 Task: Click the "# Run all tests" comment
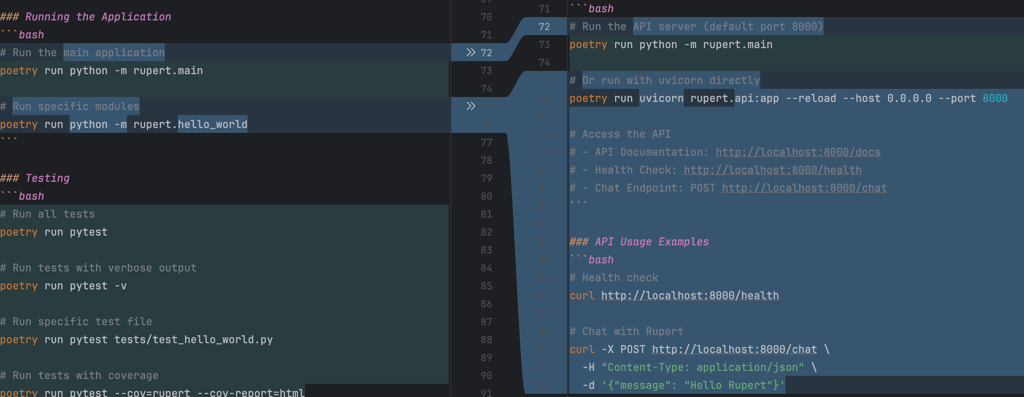tap(48, 214)
